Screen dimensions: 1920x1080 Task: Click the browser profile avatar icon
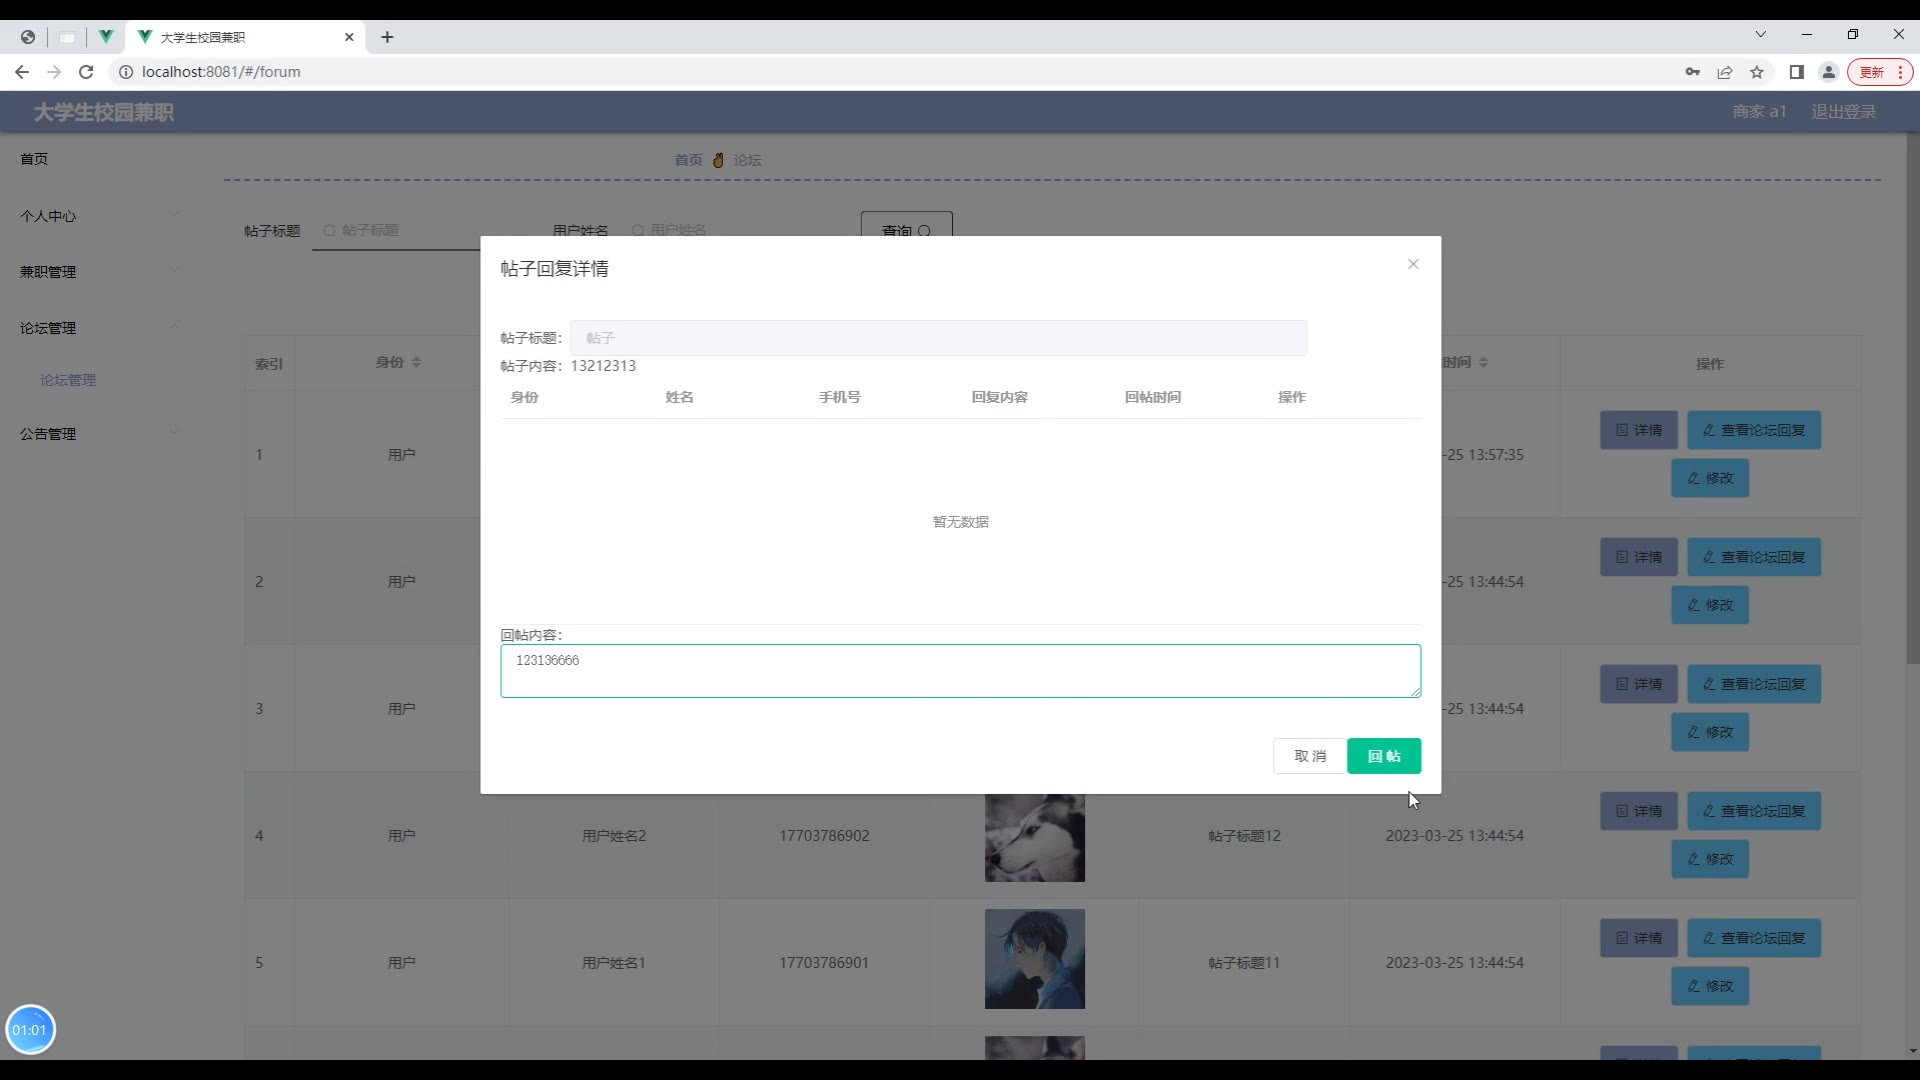click(x=1828, y=72)
